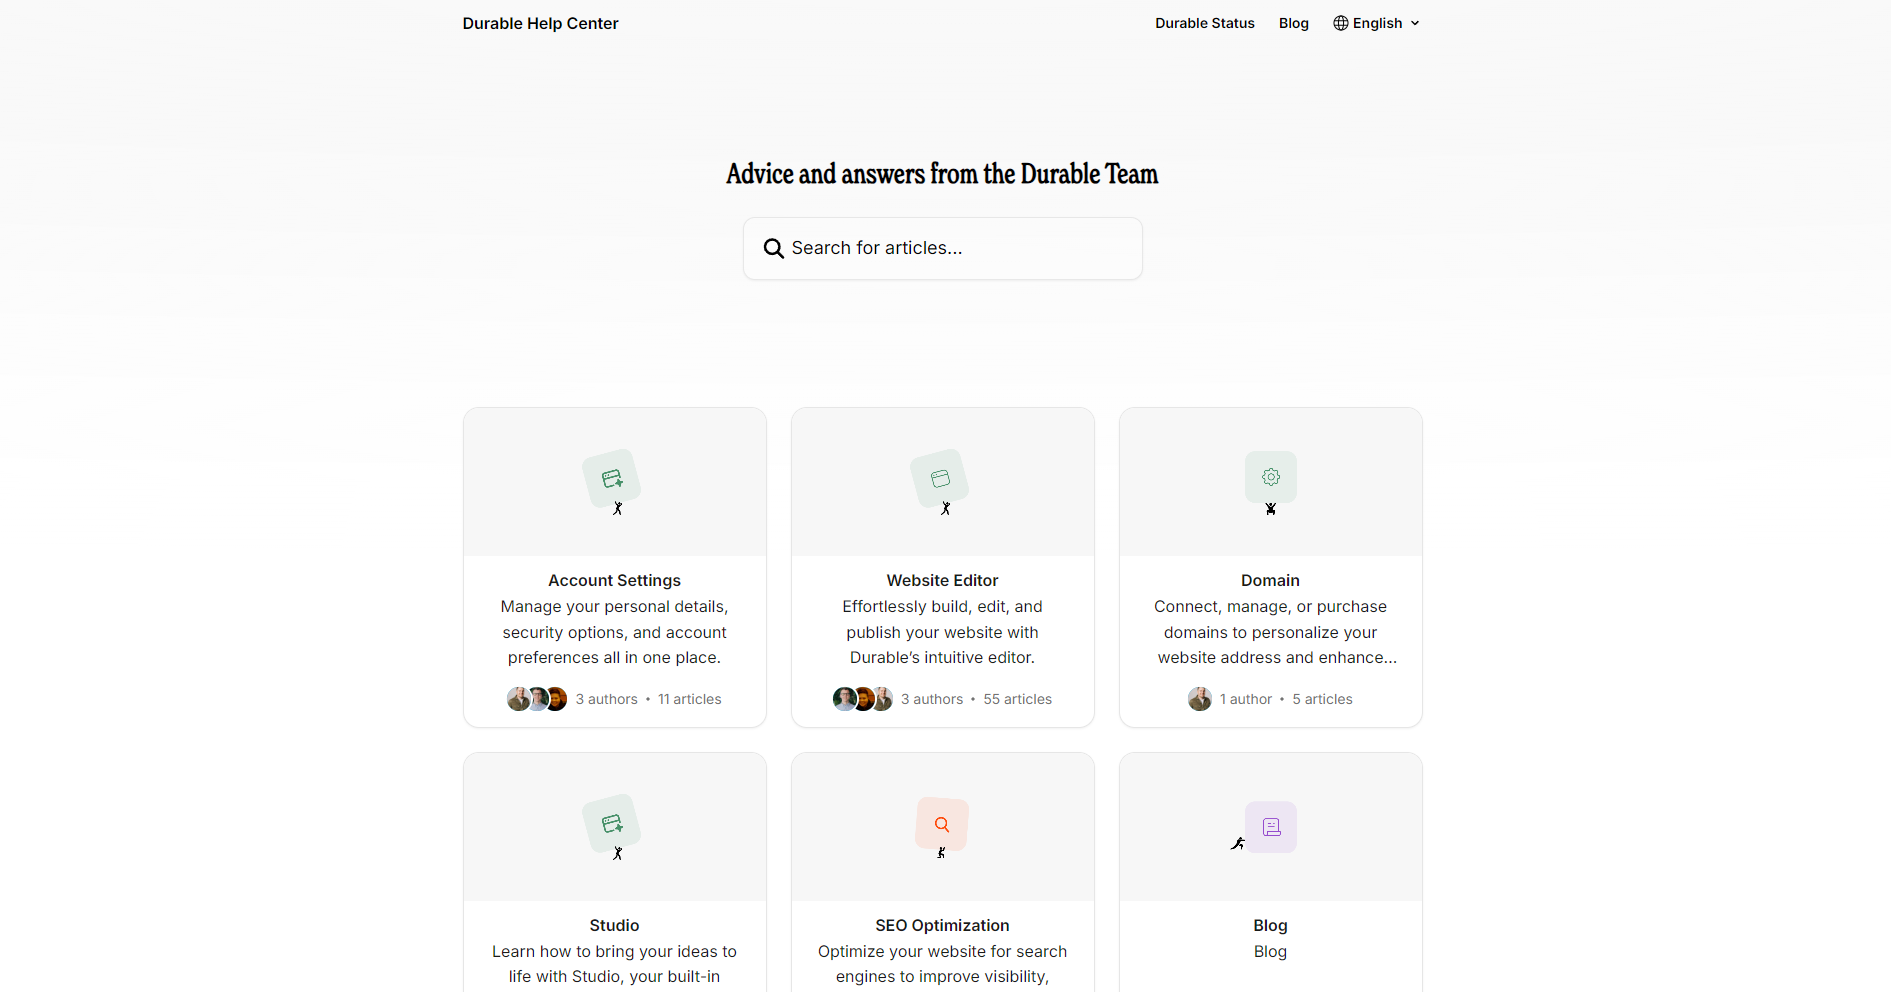Viewport: 1891px width, 992px height.
Task: Click the Account Settings card icon
Action: pos(612,478)
